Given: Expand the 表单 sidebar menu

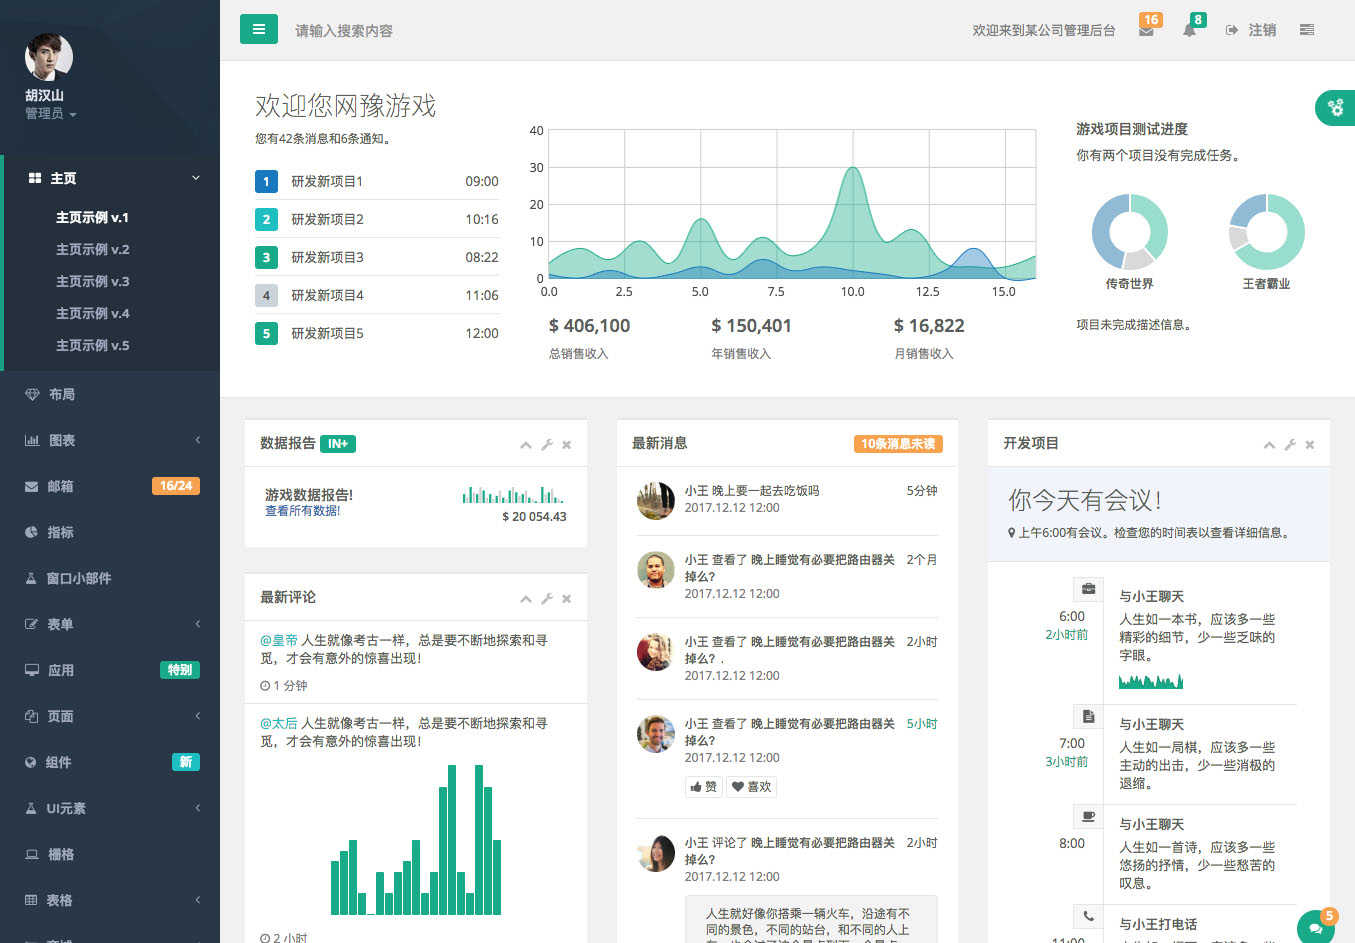Looking at the screenshot, I should [x=110, y=624].
